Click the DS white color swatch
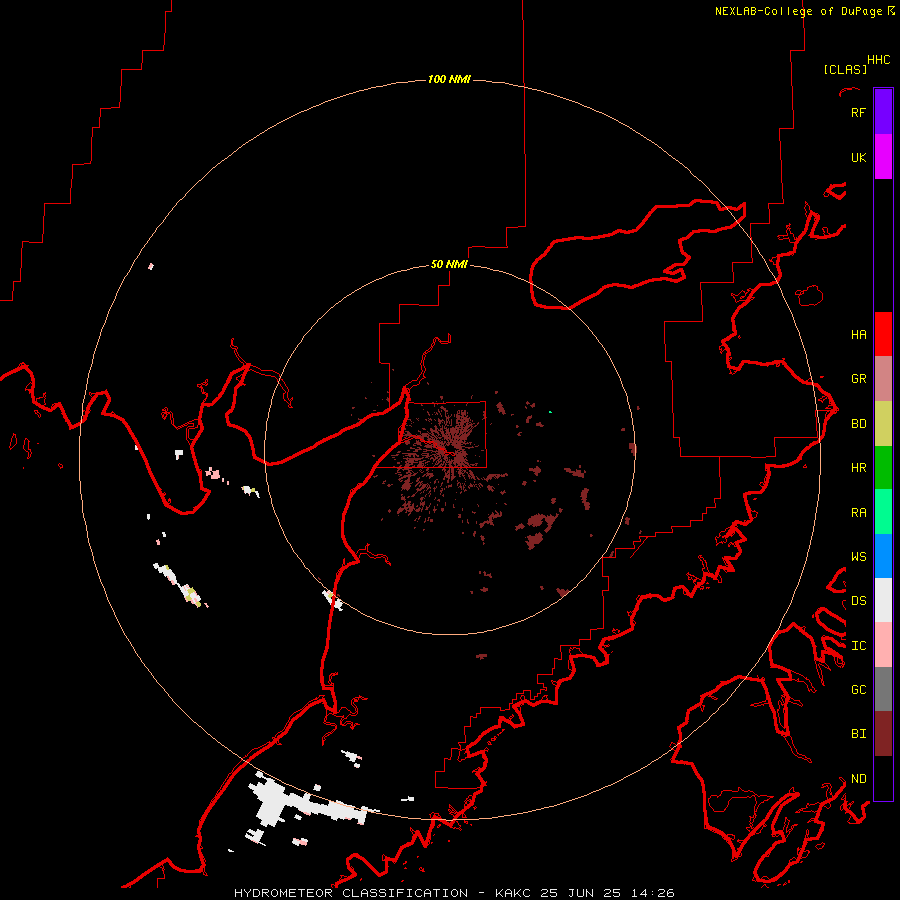Screen dimensions: 900x900 883,600
